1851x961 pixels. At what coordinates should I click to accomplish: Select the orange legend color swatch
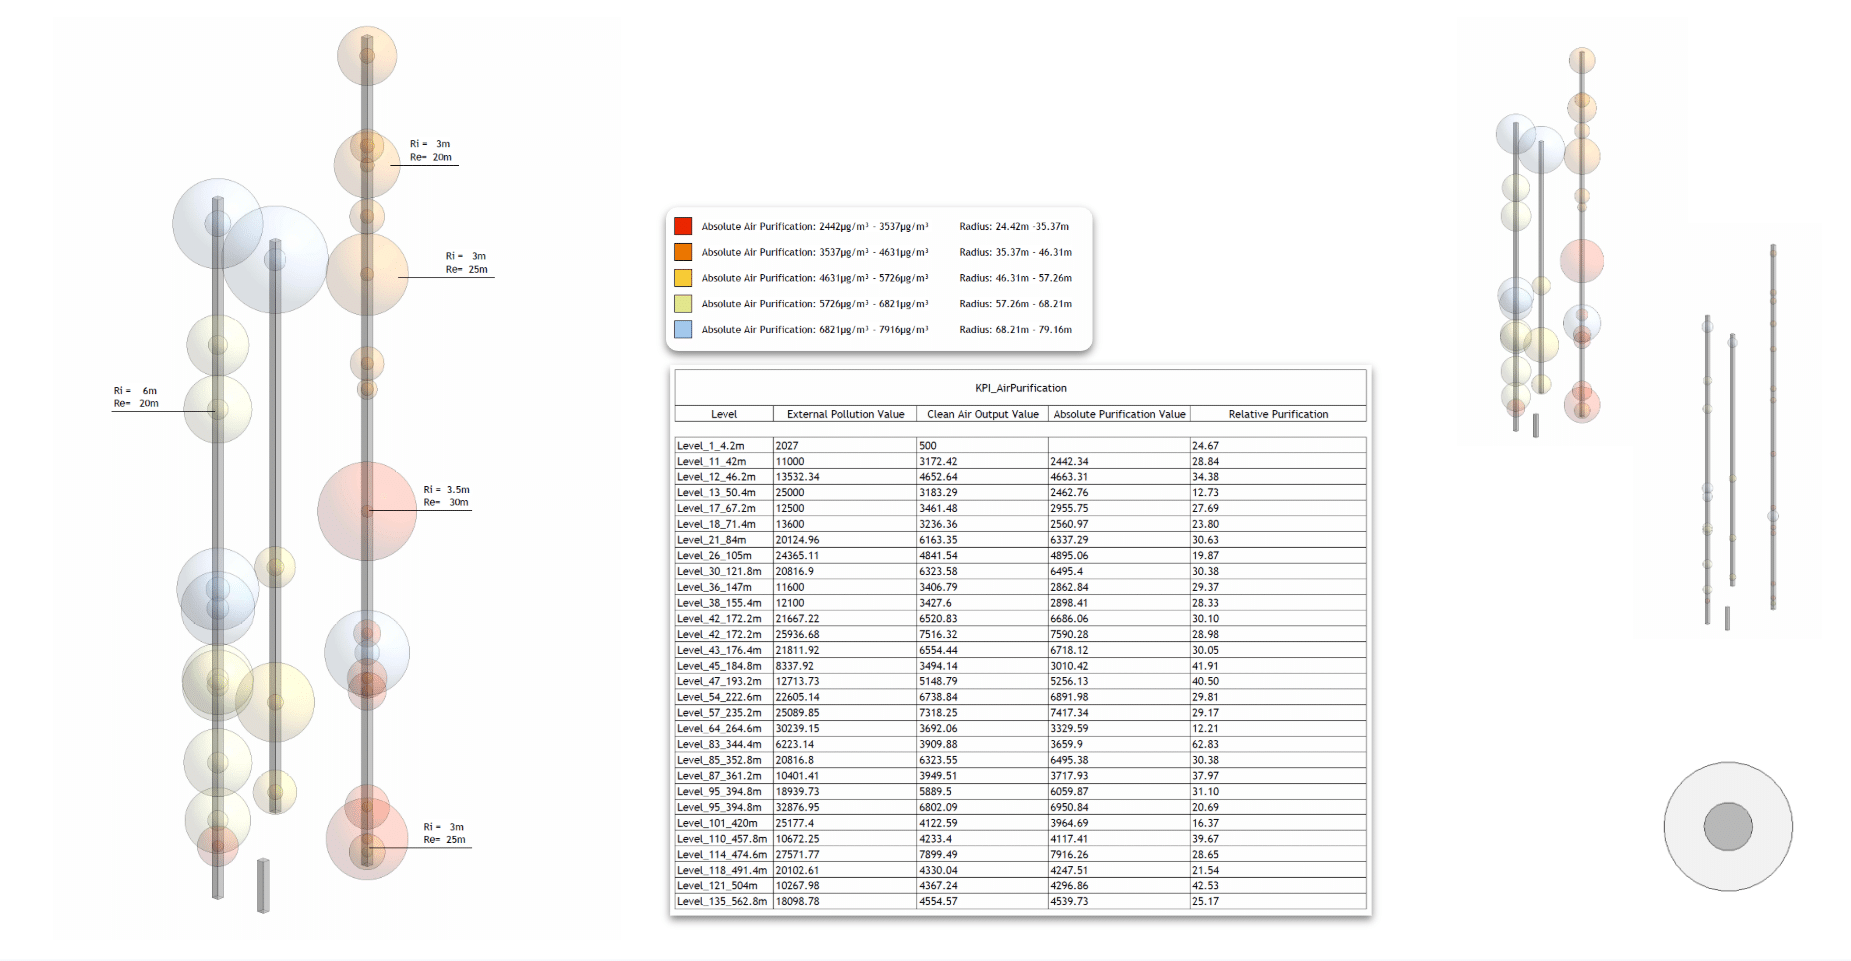point(683,252)
